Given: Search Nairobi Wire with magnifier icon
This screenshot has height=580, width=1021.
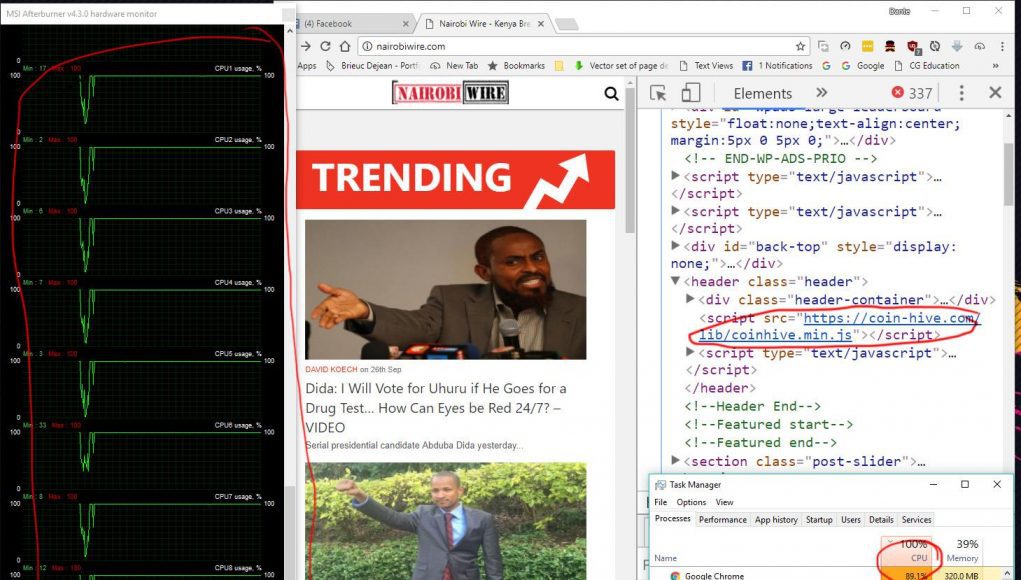Looking at the screenshot, I should [611, 94].
